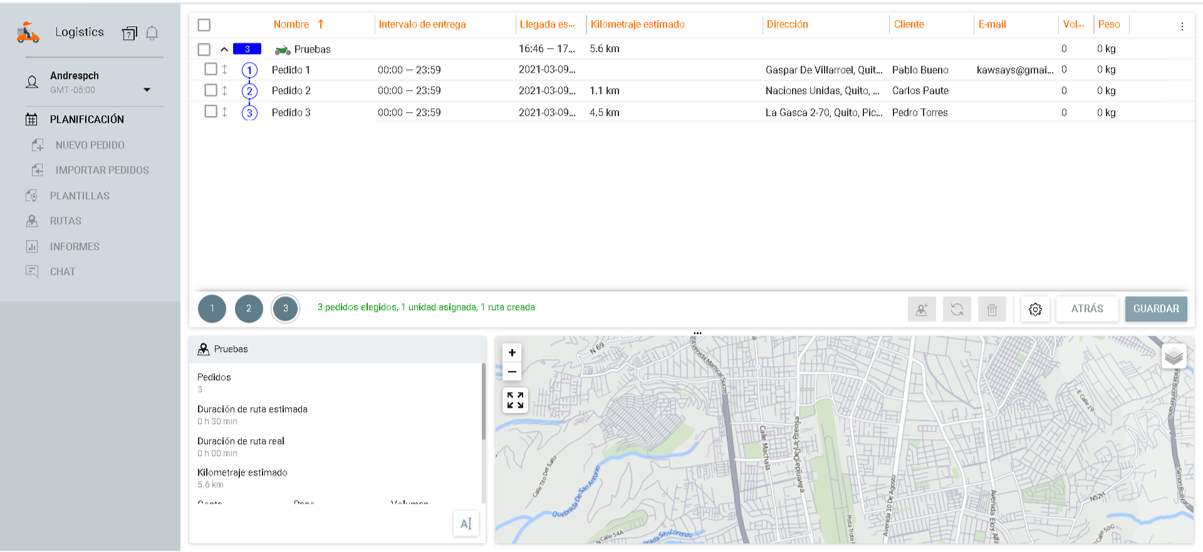
Task: Click address La Gasca 2-70, Quito
Action: [824, 112]
